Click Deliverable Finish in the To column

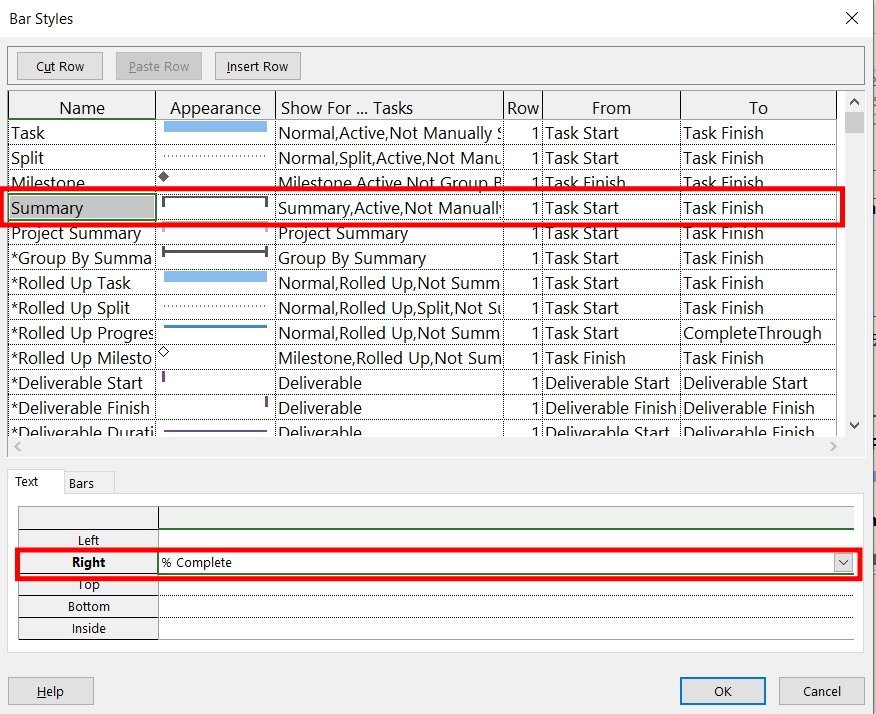coord(758,408)
